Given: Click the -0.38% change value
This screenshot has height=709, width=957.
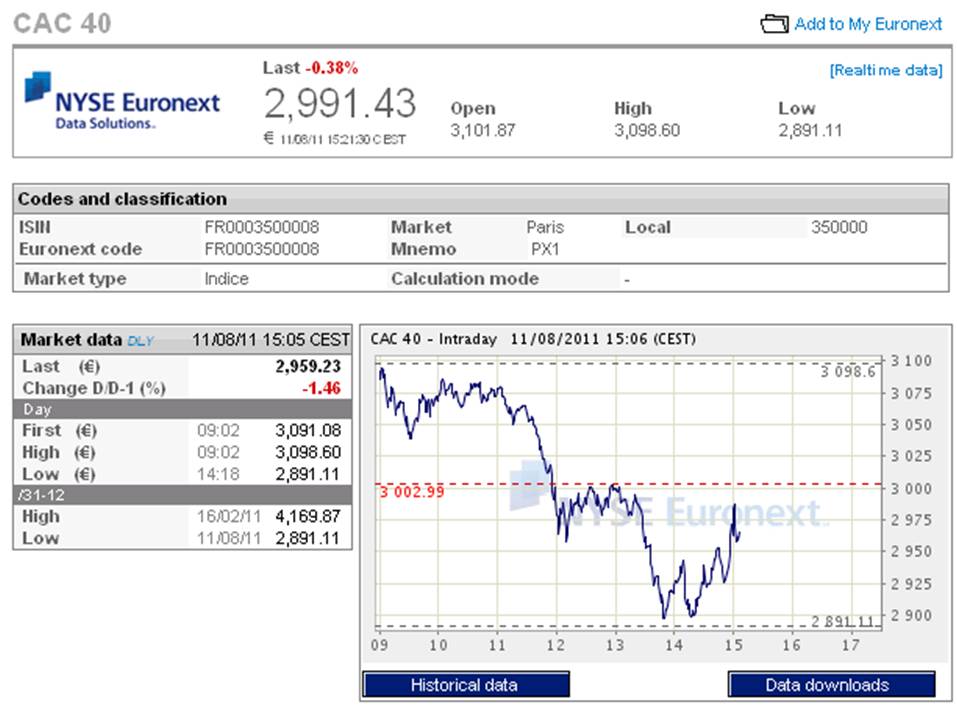Looking at the screenshot, I should [x=331, y=68].
